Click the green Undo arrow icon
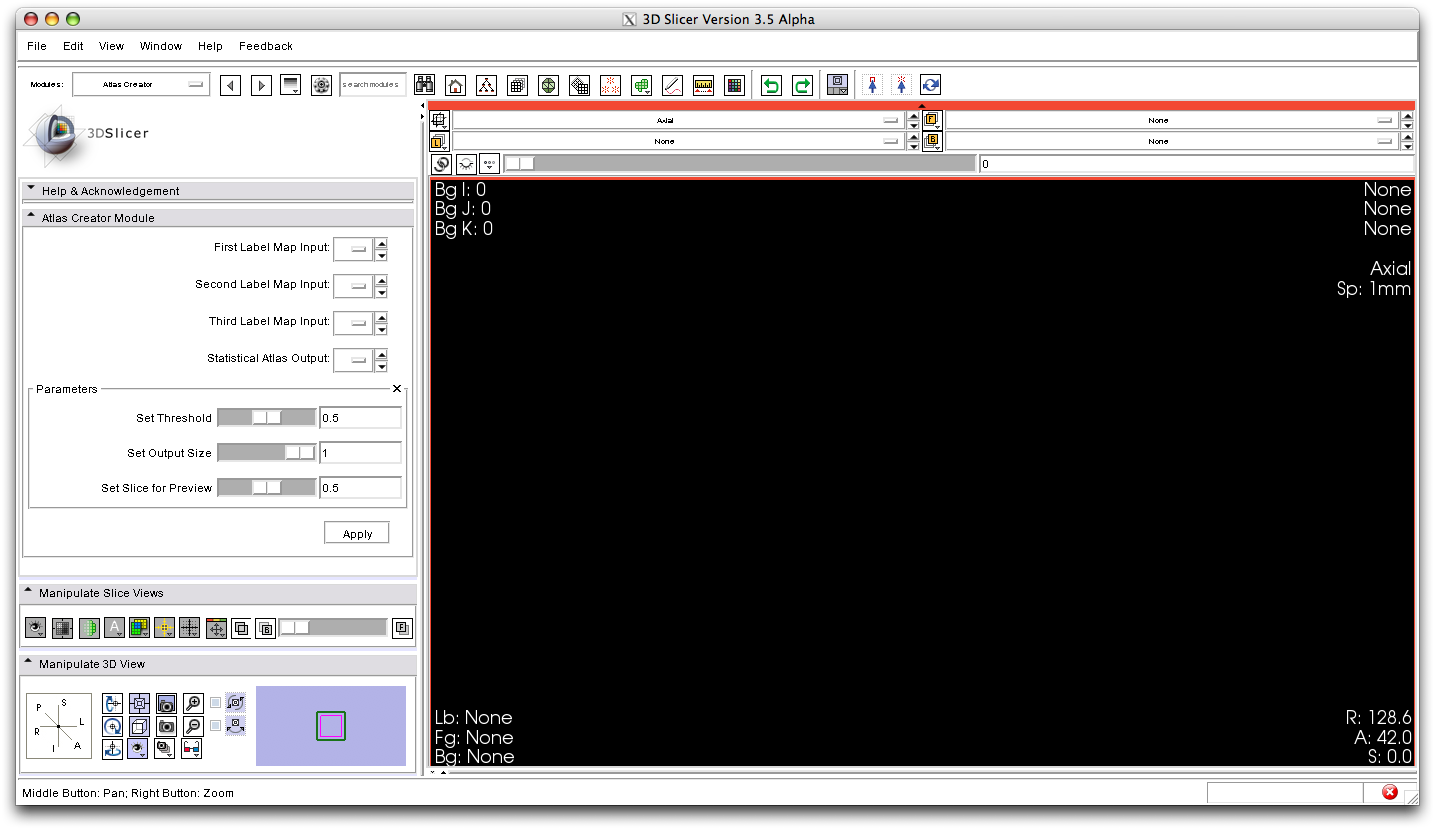This screenshot has width=1435, height=829. click(x=771, y=86)
